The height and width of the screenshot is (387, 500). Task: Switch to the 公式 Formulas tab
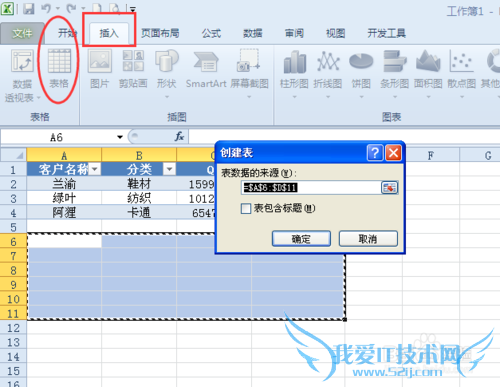tap(211, 33)
